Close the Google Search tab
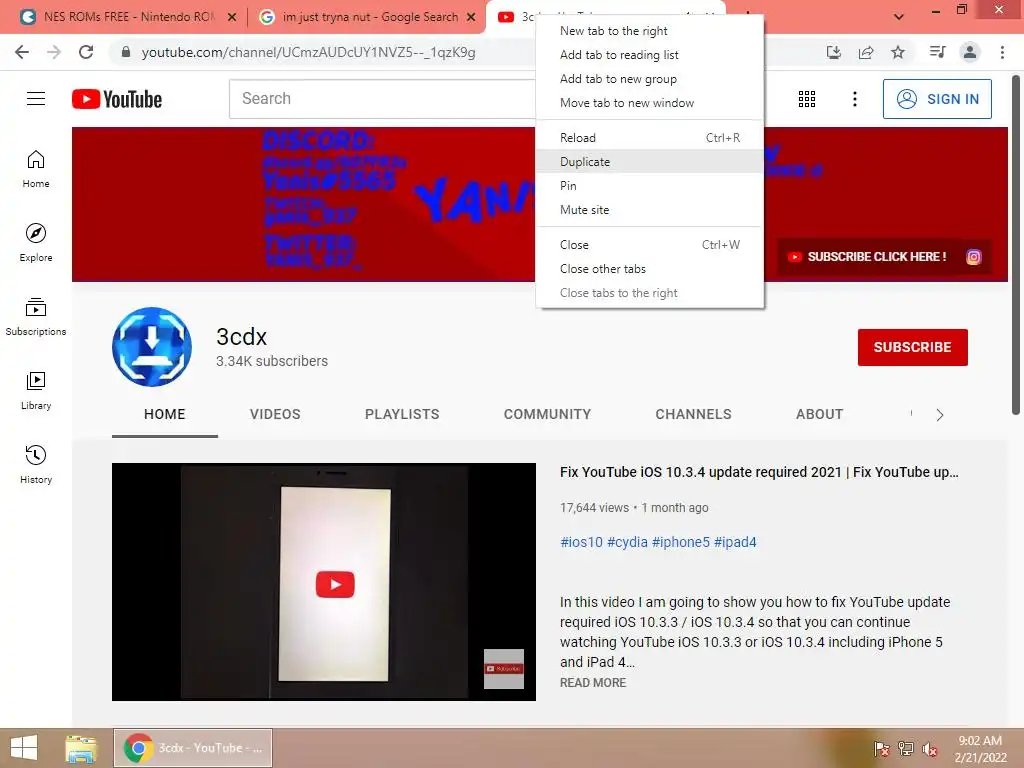The width and height of the screenshot is (1024, 768). [471, 17]
